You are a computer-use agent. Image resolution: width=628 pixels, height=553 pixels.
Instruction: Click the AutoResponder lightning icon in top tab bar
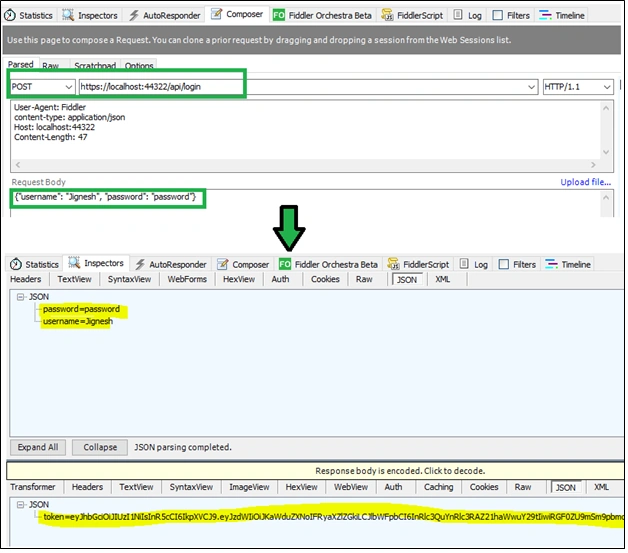(x=134, y=16)
